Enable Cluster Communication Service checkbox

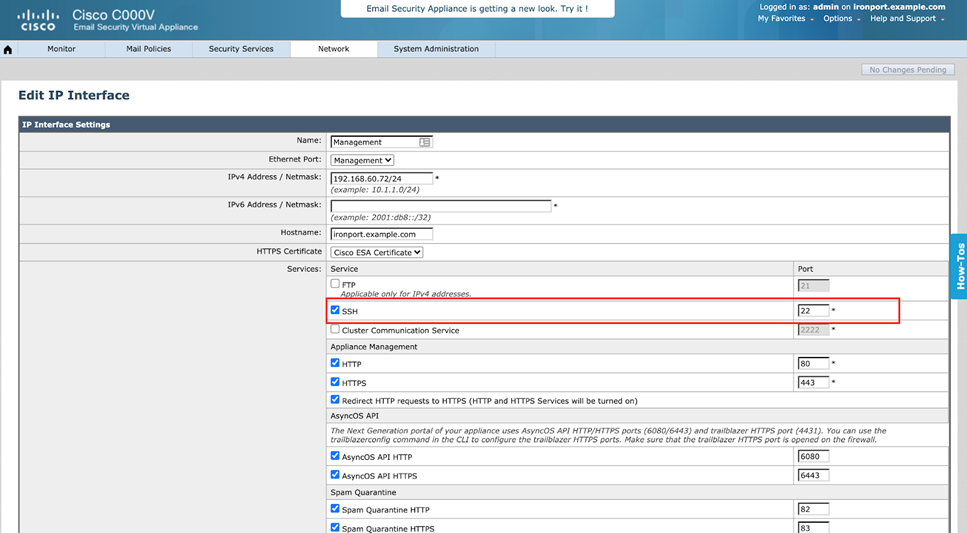[335, 329]
